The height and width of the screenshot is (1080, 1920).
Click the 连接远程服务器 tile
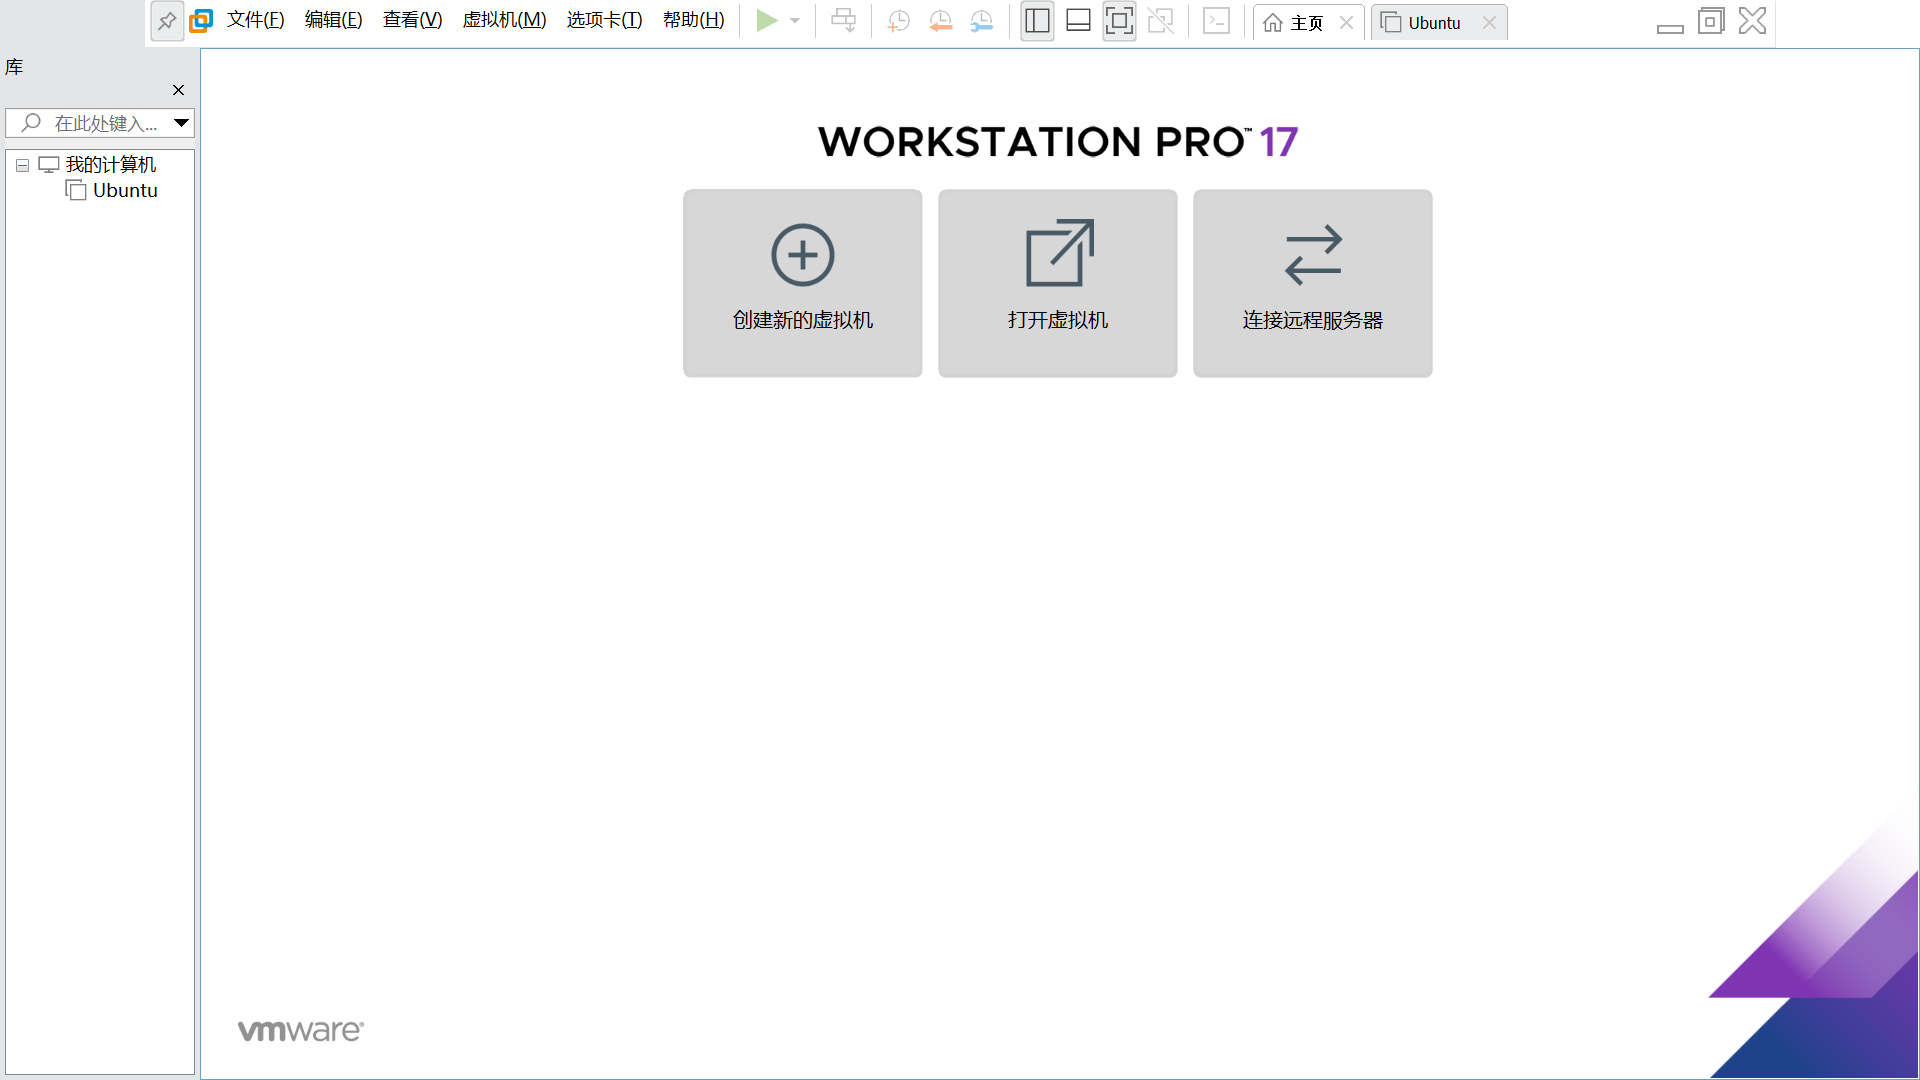[x=1312, y=283]
